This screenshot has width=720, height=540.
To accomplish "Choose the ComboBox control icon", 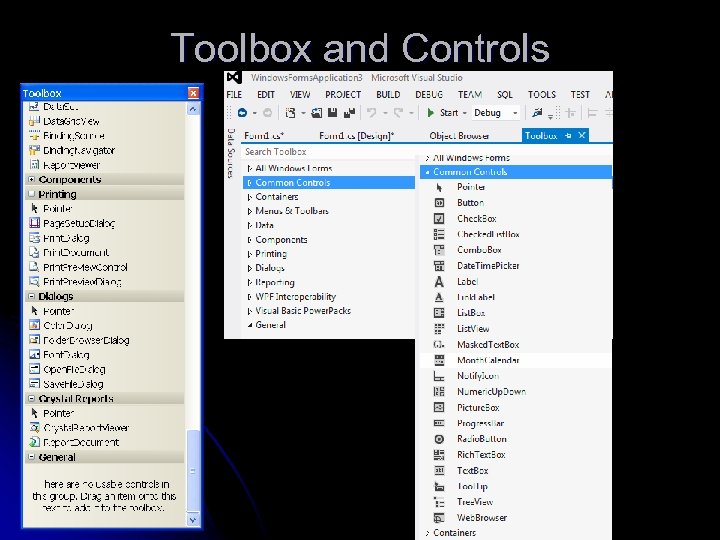I will pyautogui.click(x=439, y=250).
